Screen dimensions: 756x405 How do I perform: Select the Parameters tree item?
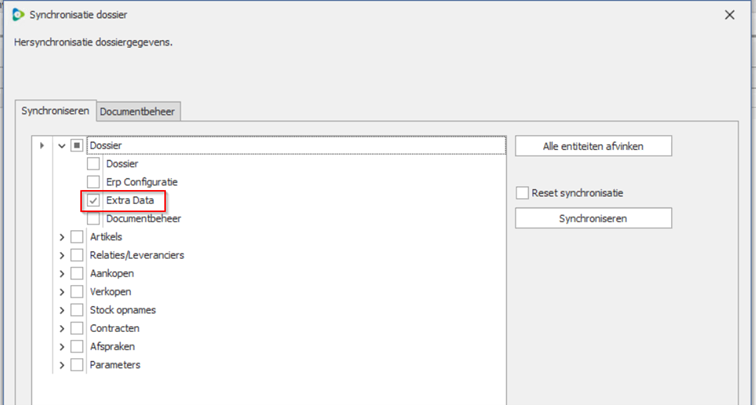tap(114, 365)
